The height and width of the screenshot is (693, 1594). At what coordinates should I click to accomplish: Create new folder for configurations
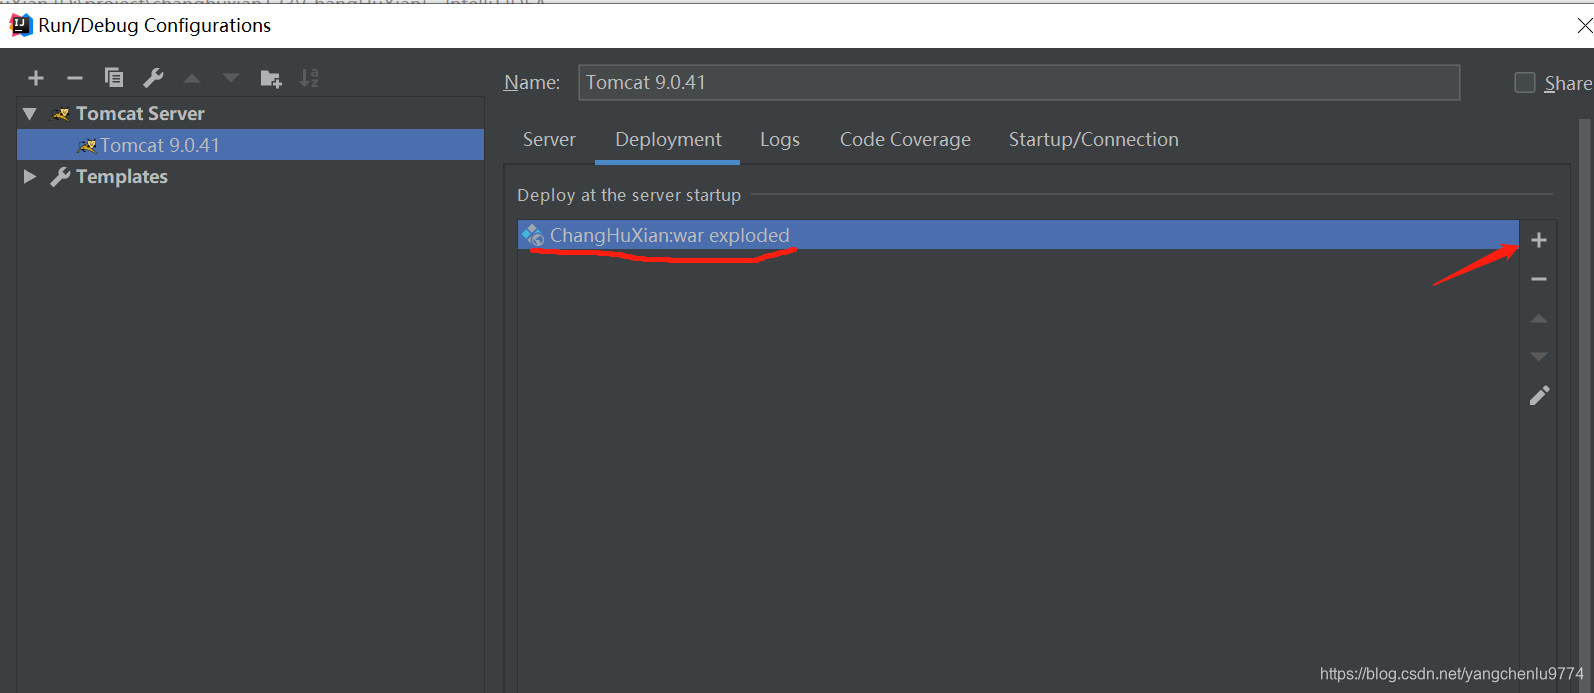(271, 78)
